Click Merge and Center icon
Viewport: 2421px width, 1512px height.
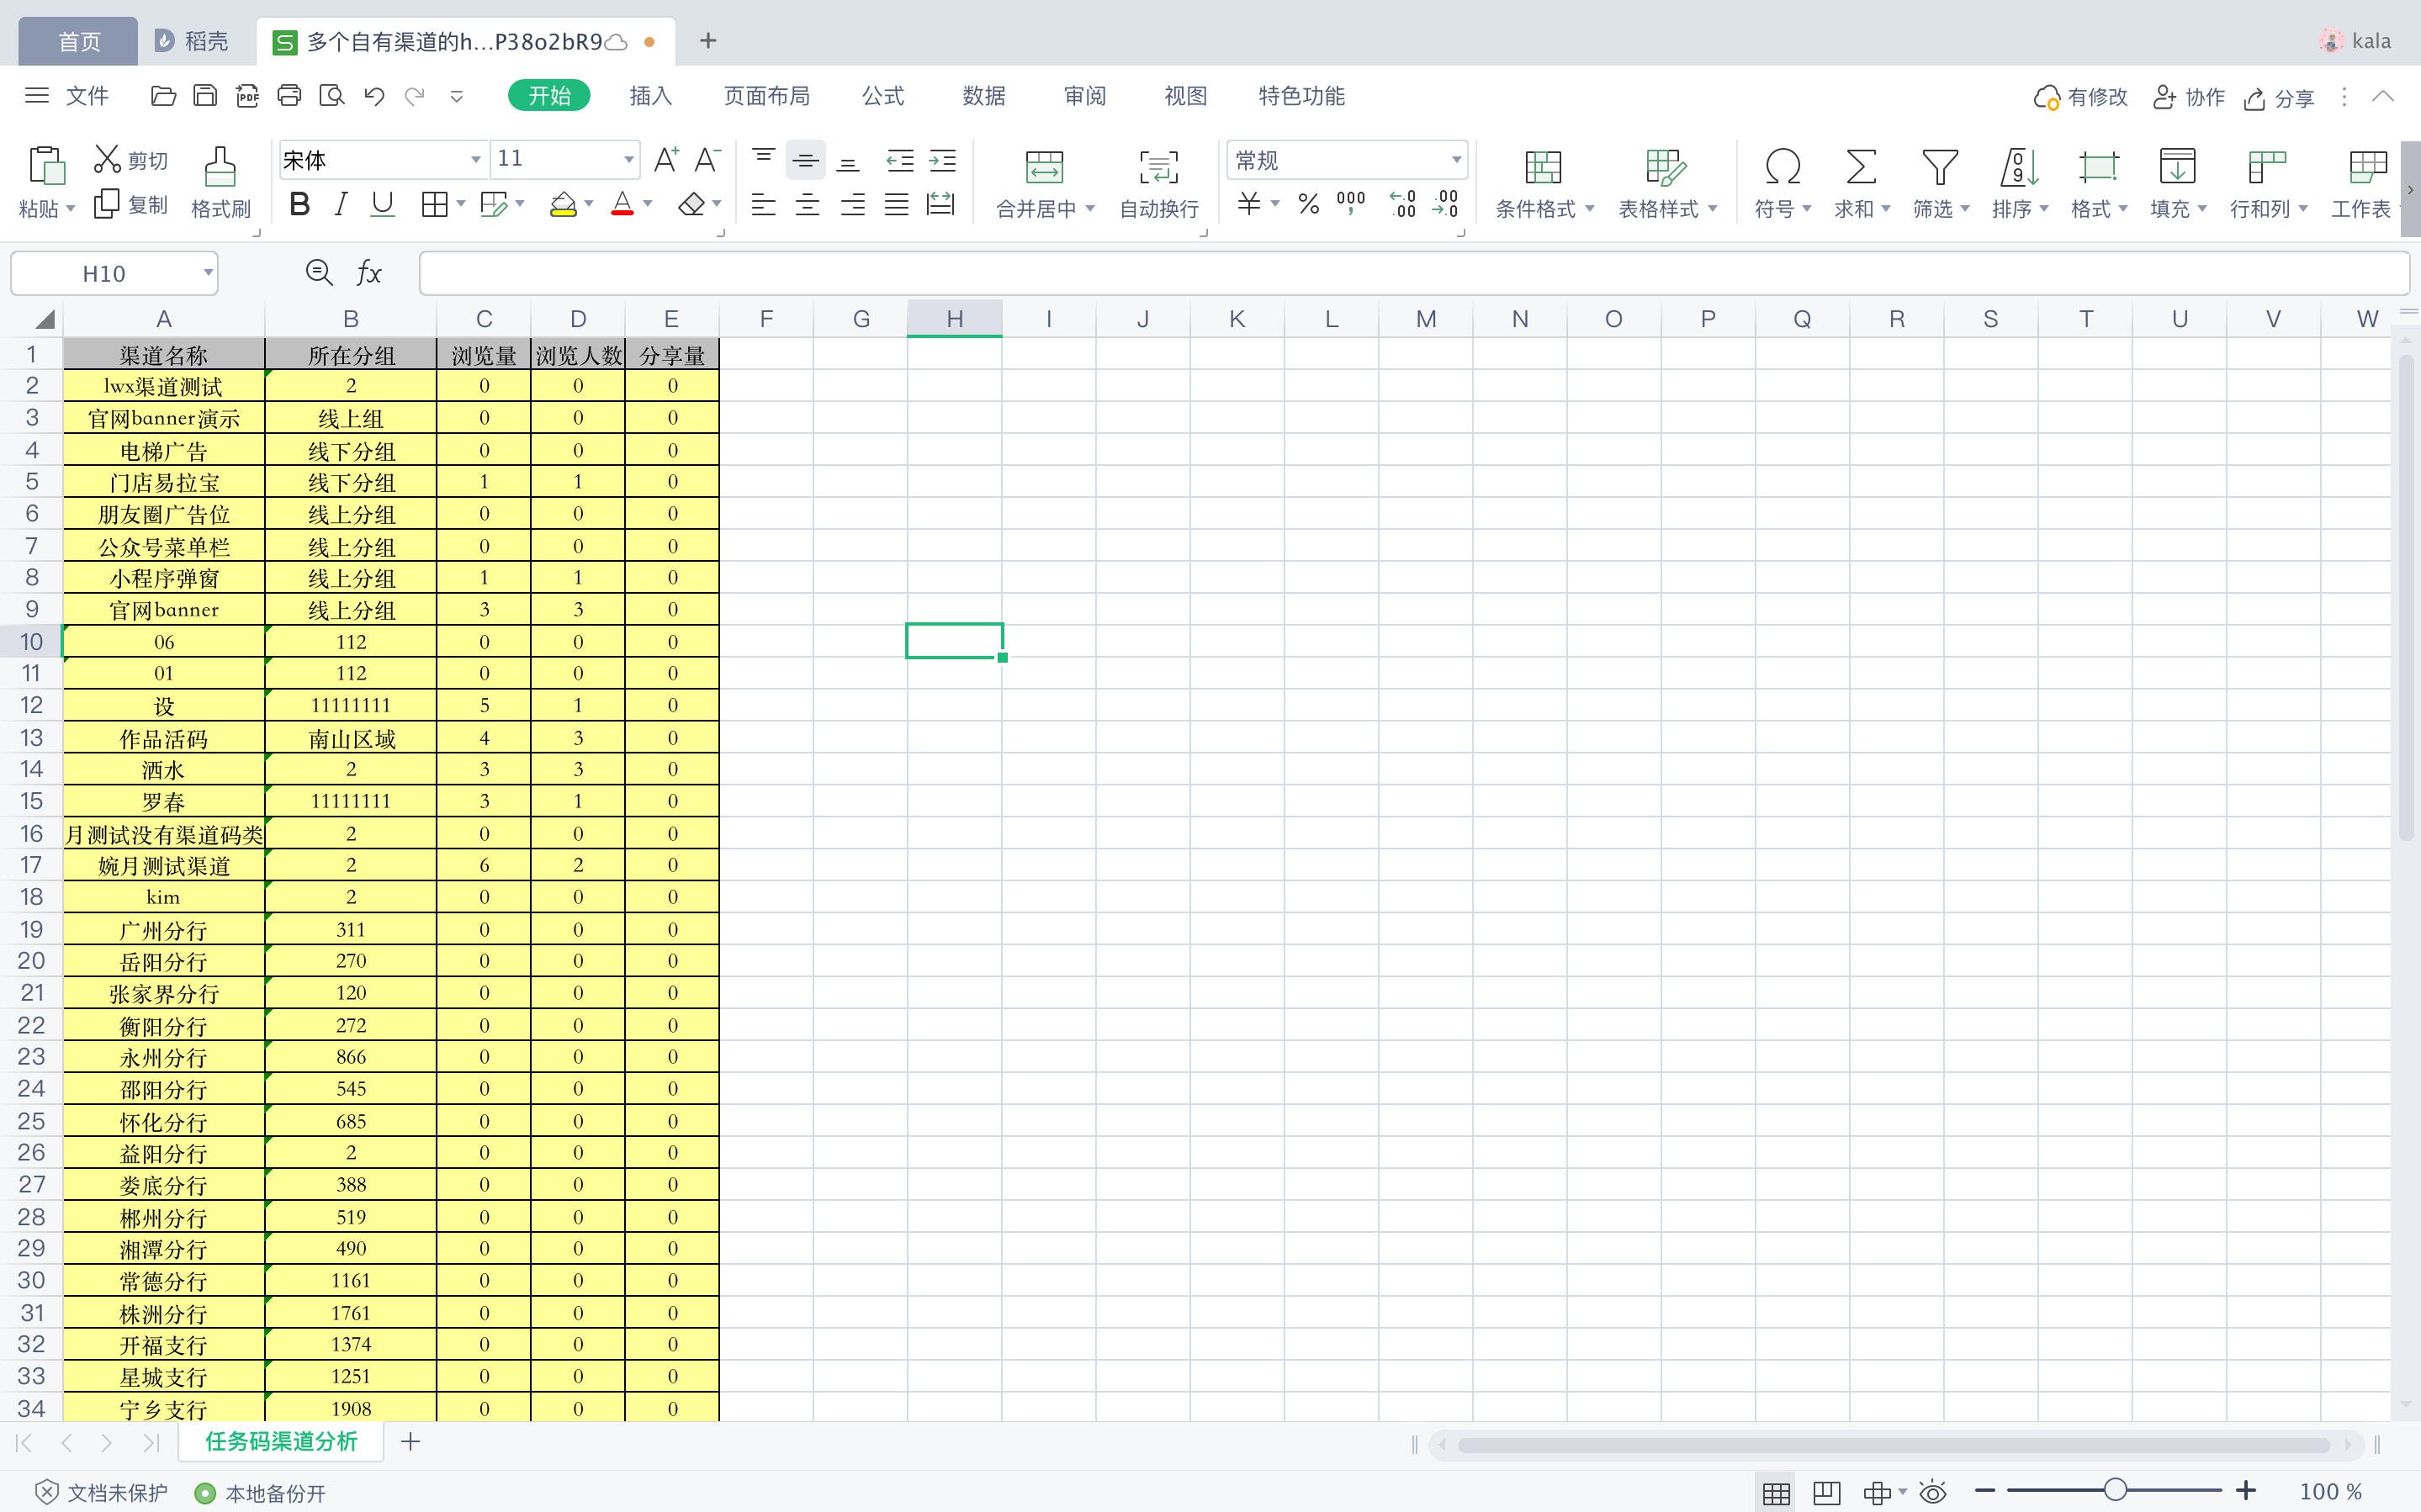click(x=1044, y=166)
